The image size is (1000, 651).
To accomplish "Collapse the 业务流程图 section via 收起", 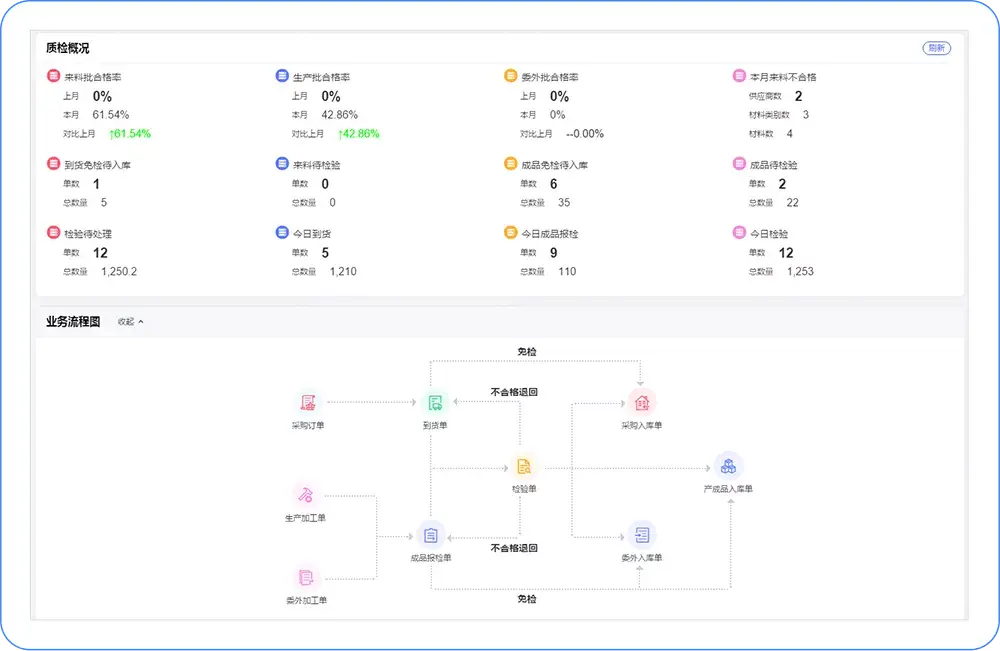I will (130, 321).
